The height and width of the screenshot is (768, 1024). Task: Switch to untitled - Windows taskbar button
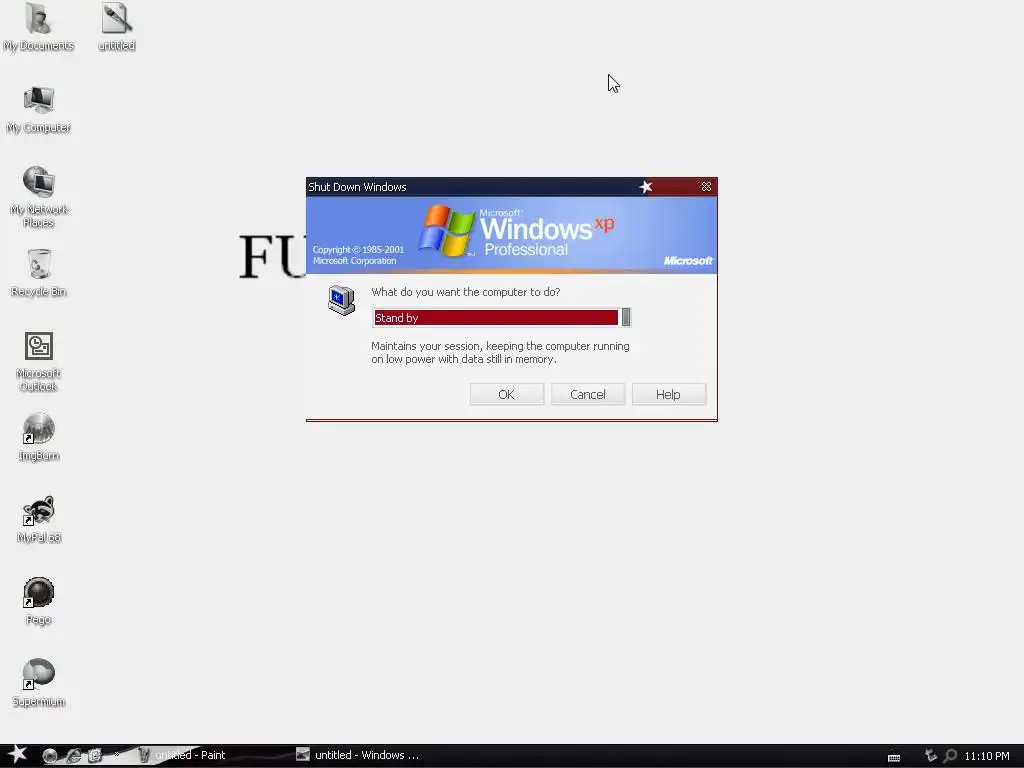[x=358, y=755]
